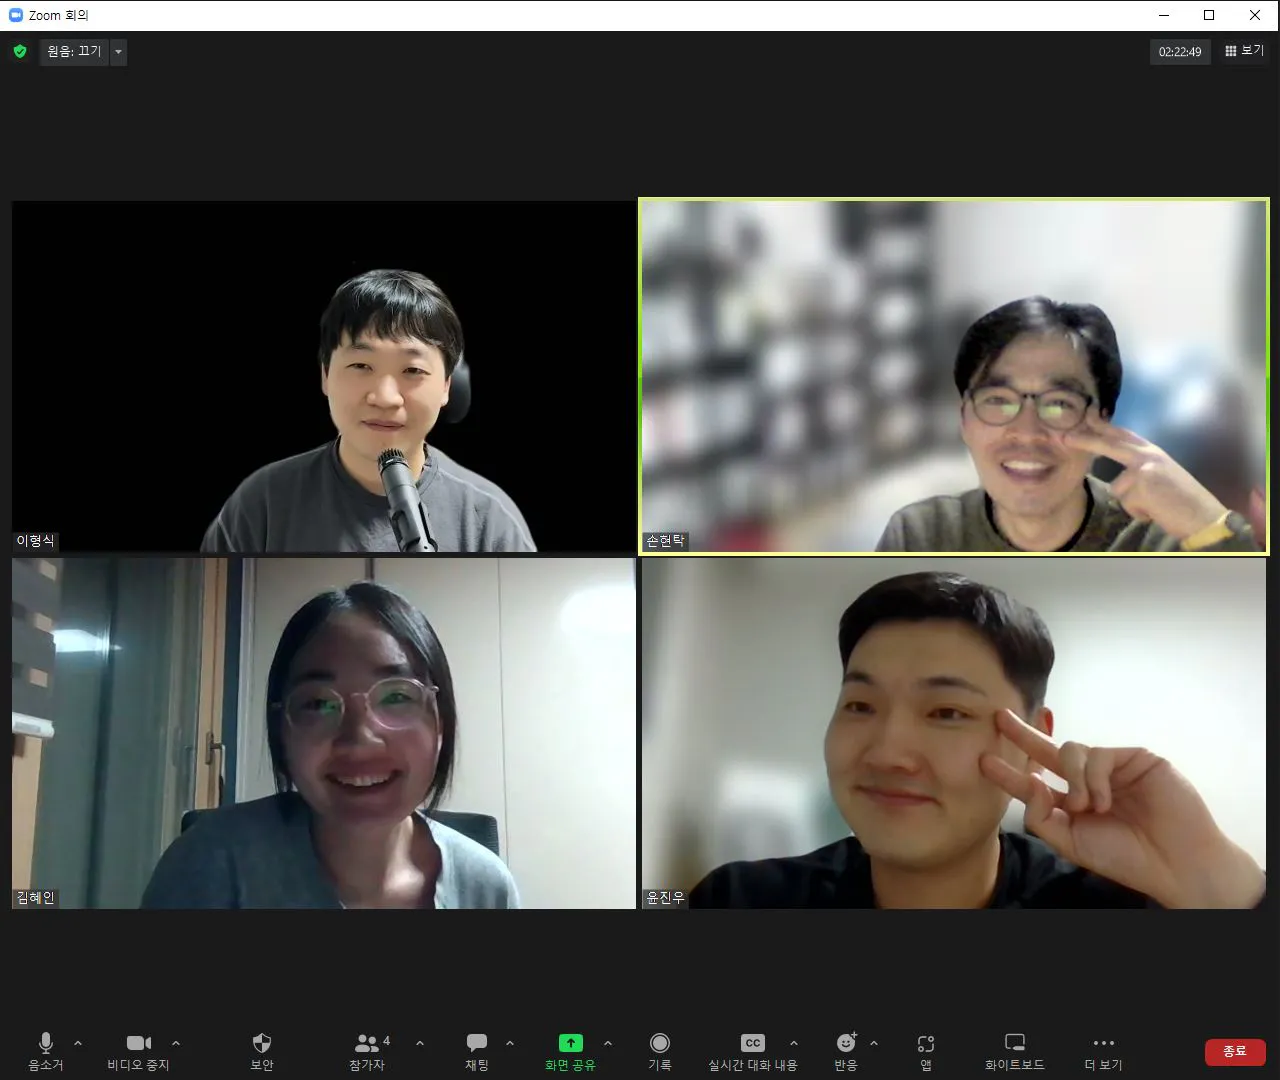The width and height of the screenshot is (1280, 1080).
Task: Show the 참가자 participants panel
Action: pyautogui.click(x=368, y=1051)
